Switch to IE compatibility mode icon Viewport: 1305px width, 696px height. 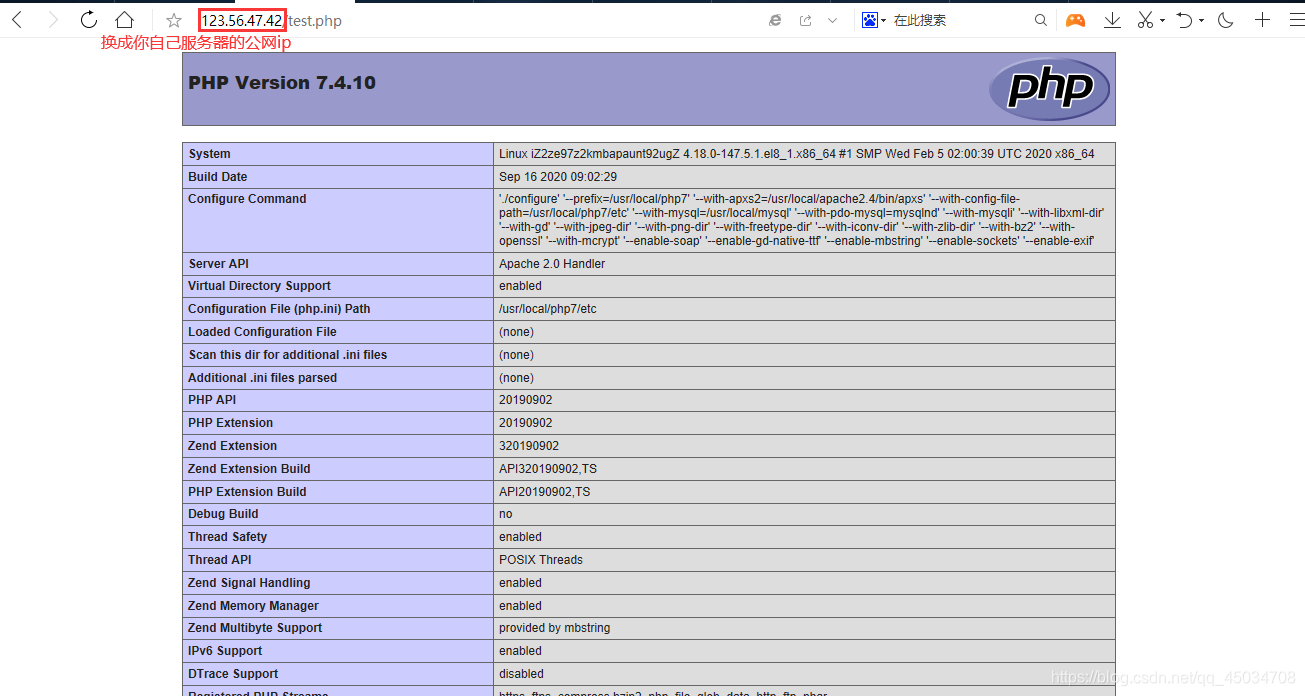775,20
